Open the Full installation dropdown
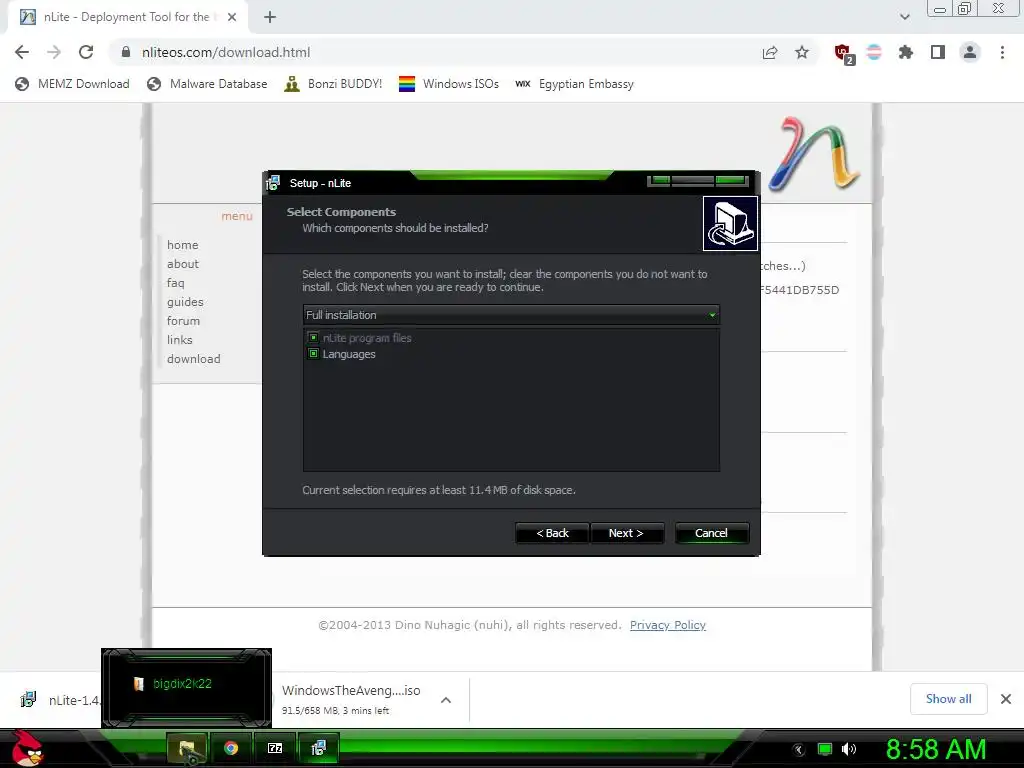The height and width of the screenshot is (768, 1024). [511, 315]
